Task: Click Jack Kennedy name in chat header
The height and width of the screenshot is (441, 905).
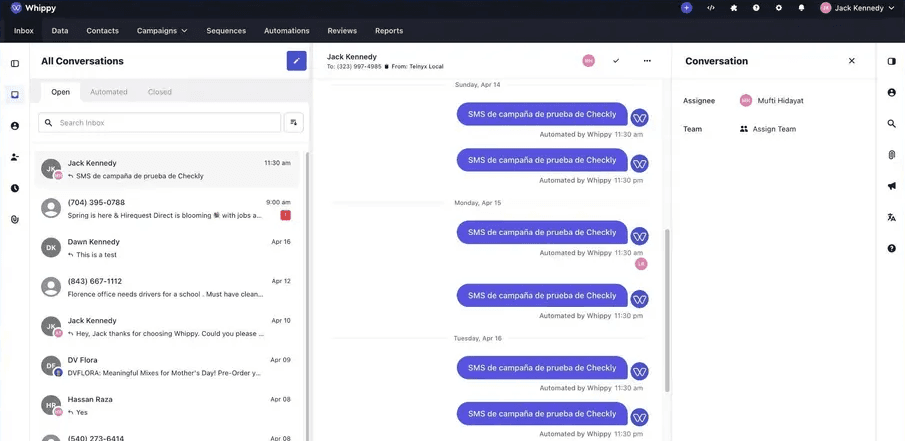Action: 351,57
